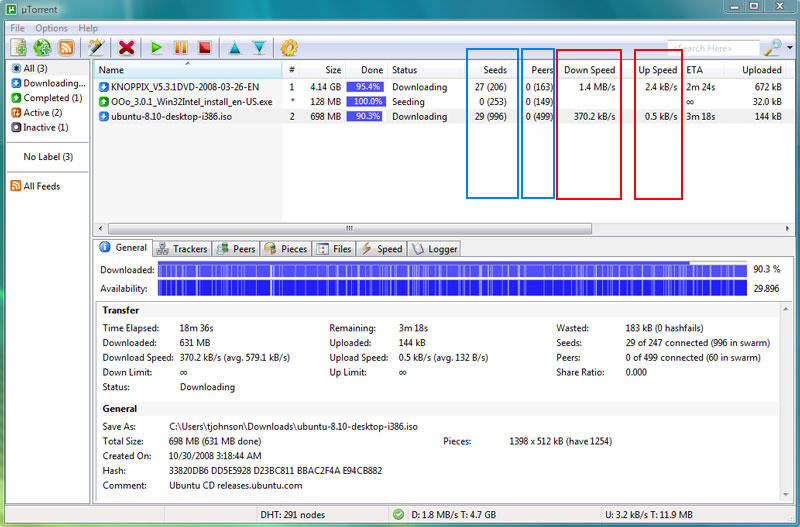
Task: Click the 100.0% progress bar of OOo
Action: (365, 102)
